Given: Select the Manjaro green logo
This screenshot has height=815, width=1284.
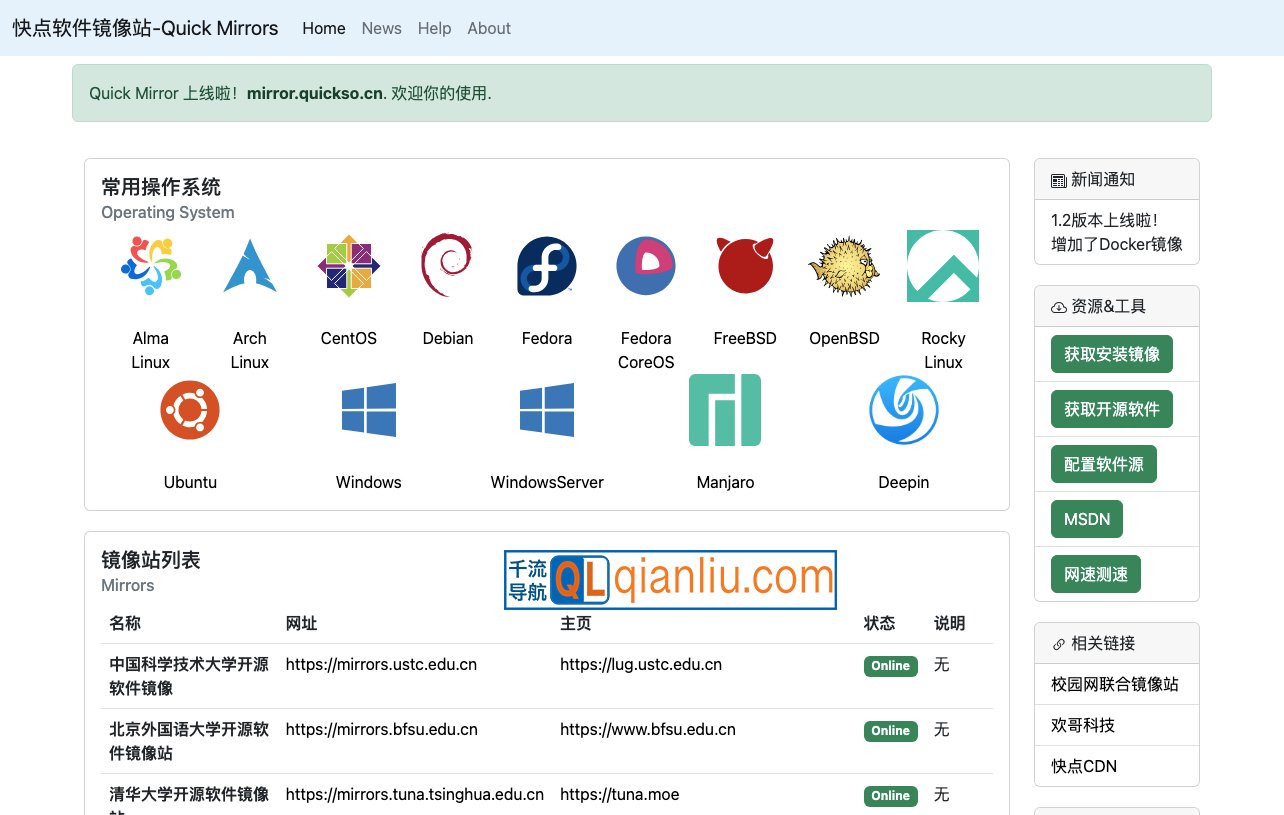Looking at the screenshot, I should click(725, 410).
